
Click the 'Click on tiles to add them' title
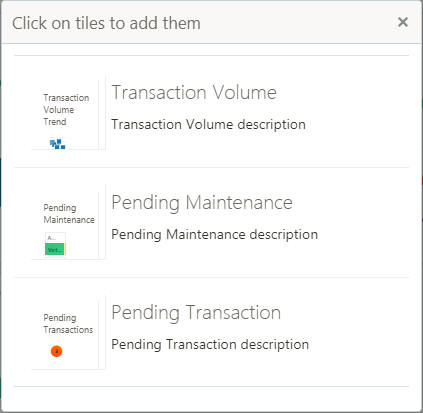106,23
